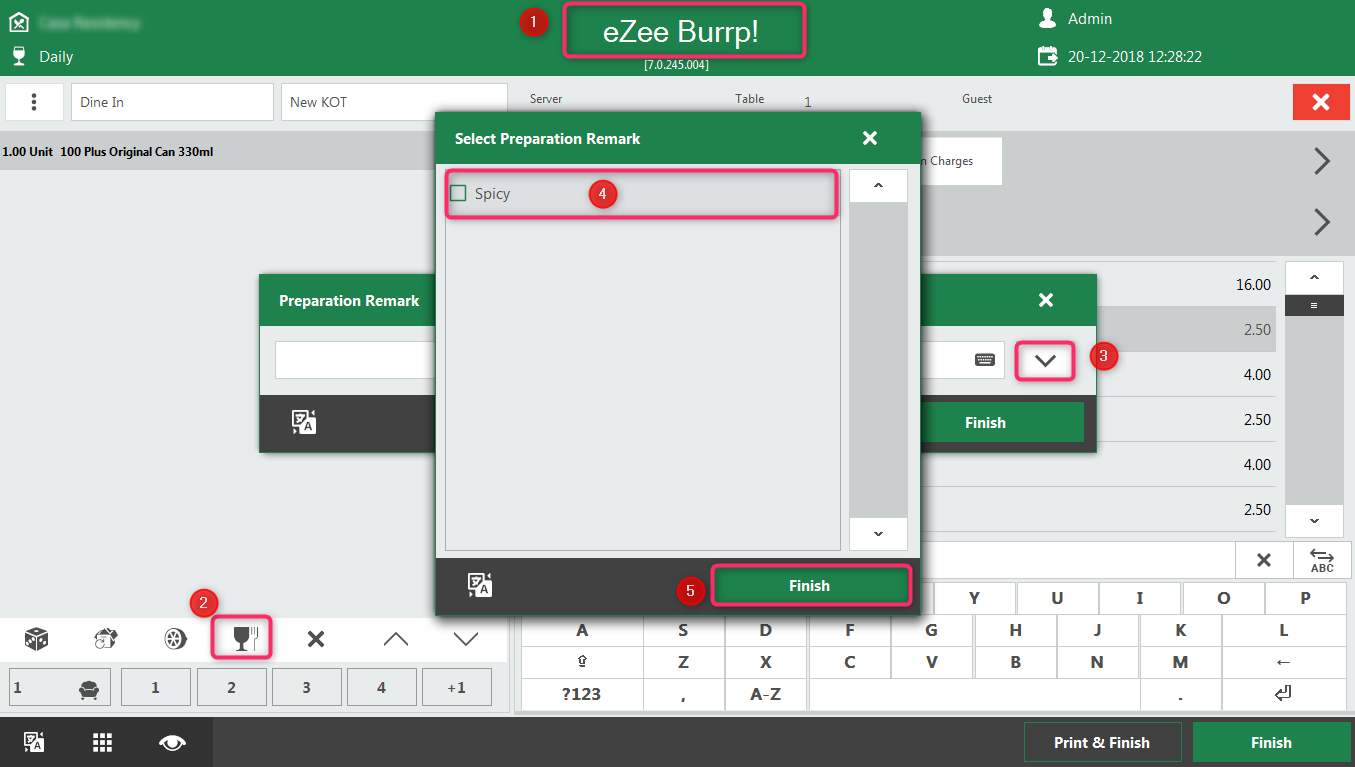
Task: Click the Admin user icon in the header
Action: coord(1048,18)
